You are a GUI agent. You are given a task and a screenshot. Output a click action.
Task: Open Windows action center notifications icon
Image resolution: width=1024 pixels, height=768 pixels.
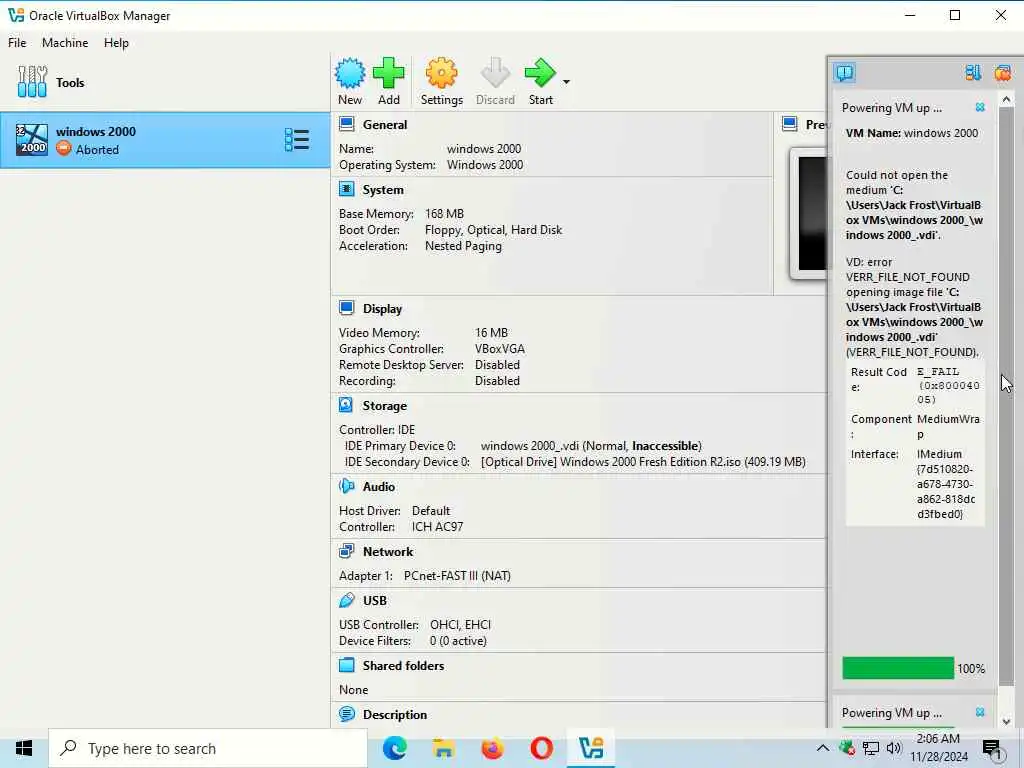pos(993,748)
